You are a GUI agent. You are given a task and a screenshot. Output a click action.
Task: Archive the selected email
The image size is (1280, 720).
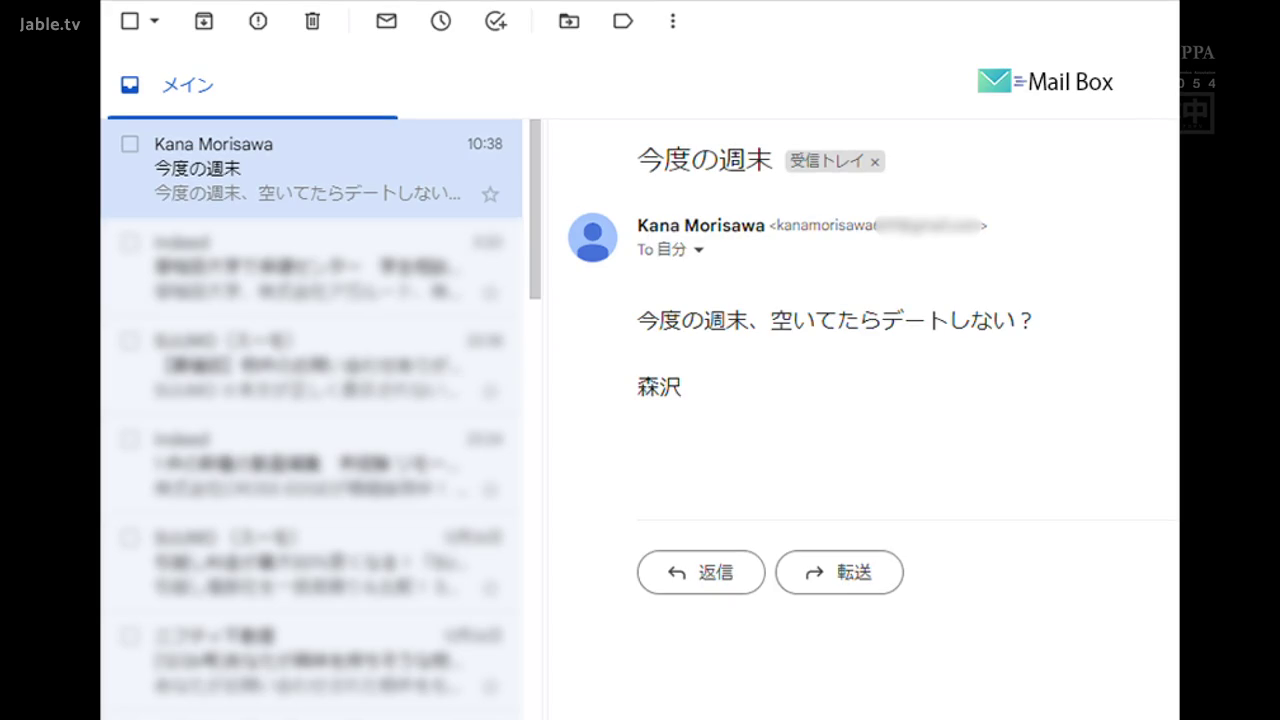(203, 21)
